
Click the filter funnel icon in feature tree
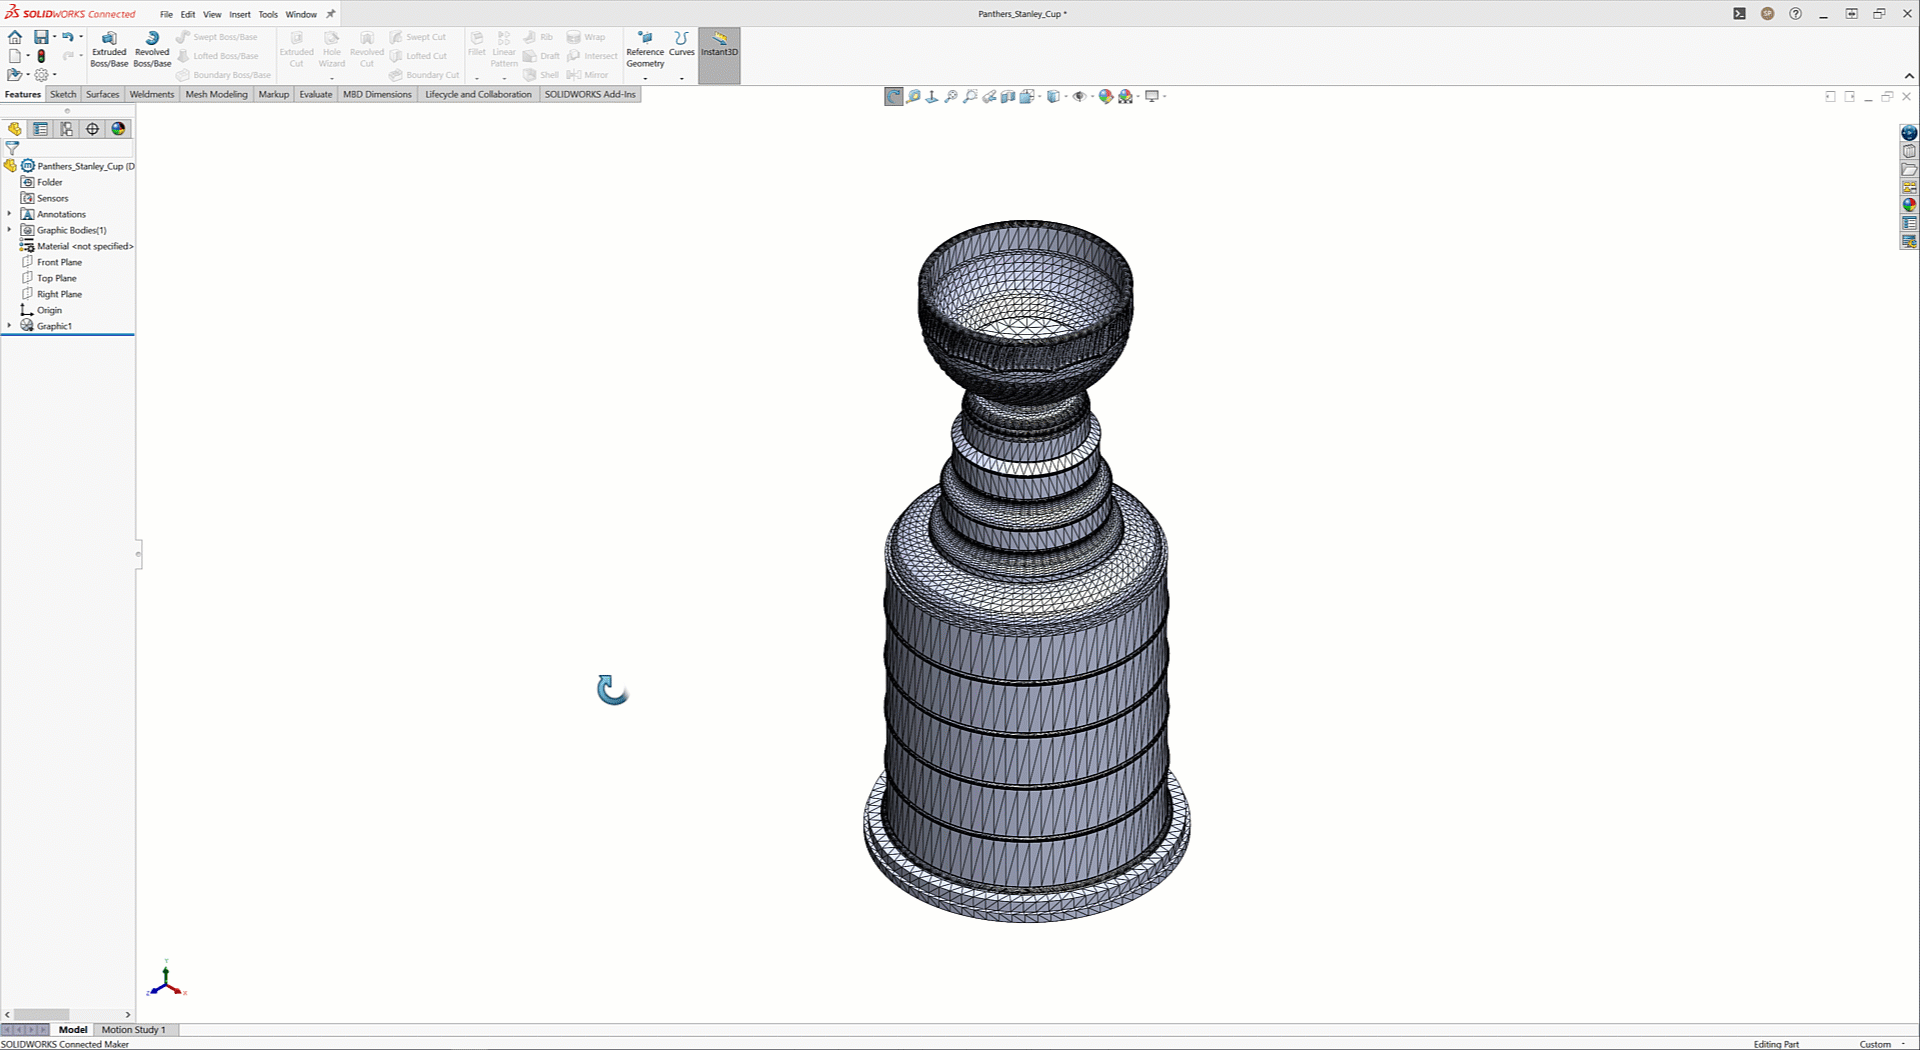[x=12, y=147]
